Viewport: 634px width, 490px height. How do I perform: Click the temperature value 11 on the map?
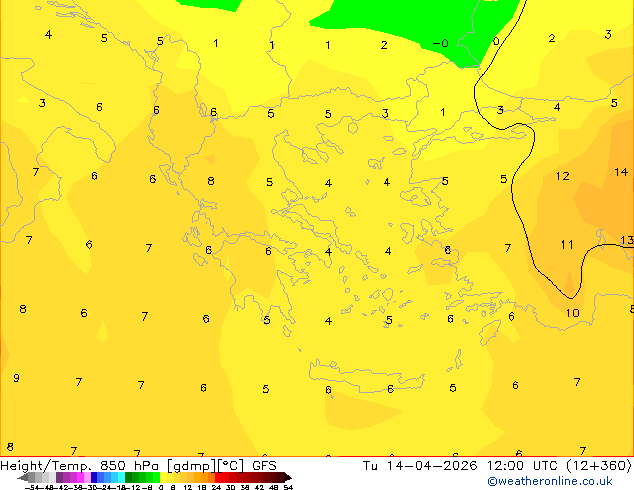point(567,245)
